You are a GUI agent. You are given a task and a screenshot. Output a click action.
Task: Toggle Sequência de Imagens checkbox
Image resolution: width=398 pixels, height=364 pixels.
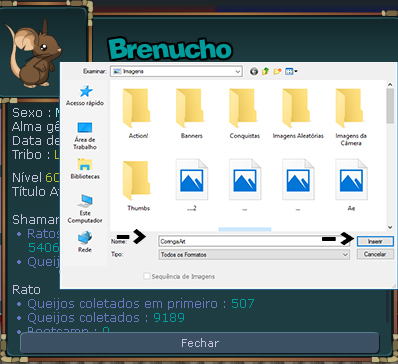point(147,276)
